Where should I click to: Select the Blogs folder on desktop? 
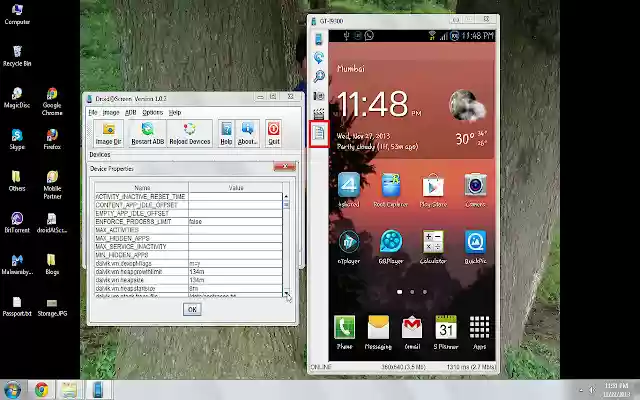tap(52, 264)
